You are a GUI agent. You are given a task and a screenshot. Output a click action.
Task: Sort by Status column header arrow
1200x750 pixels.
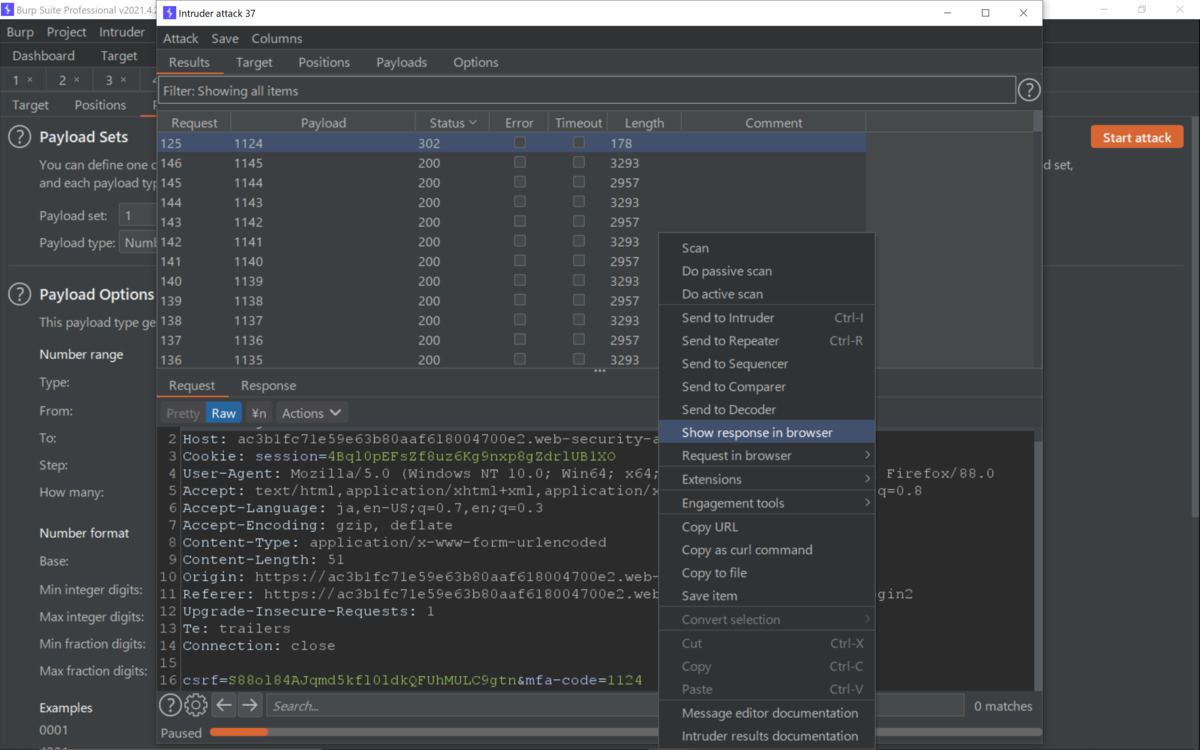[472, 123]
